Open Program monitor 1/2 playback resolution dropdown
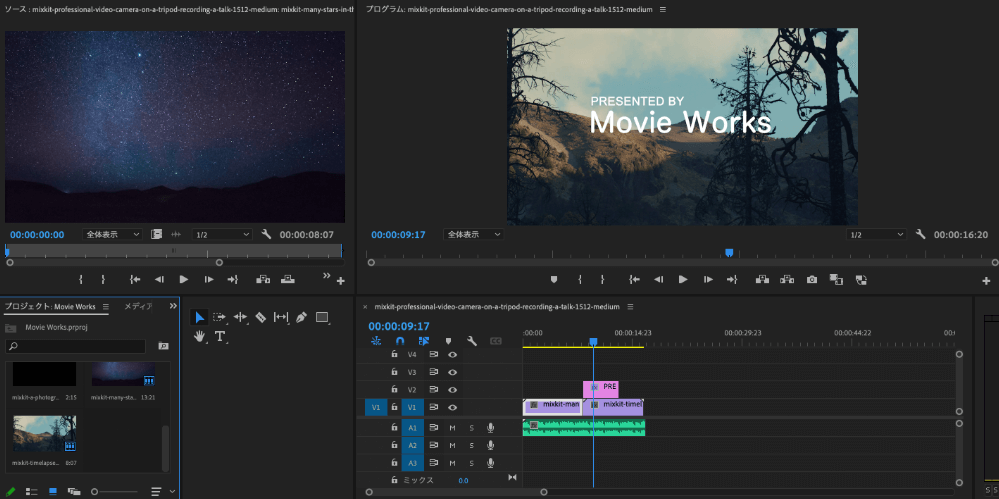This screenshot has width=999, height=499. point(876,235)
